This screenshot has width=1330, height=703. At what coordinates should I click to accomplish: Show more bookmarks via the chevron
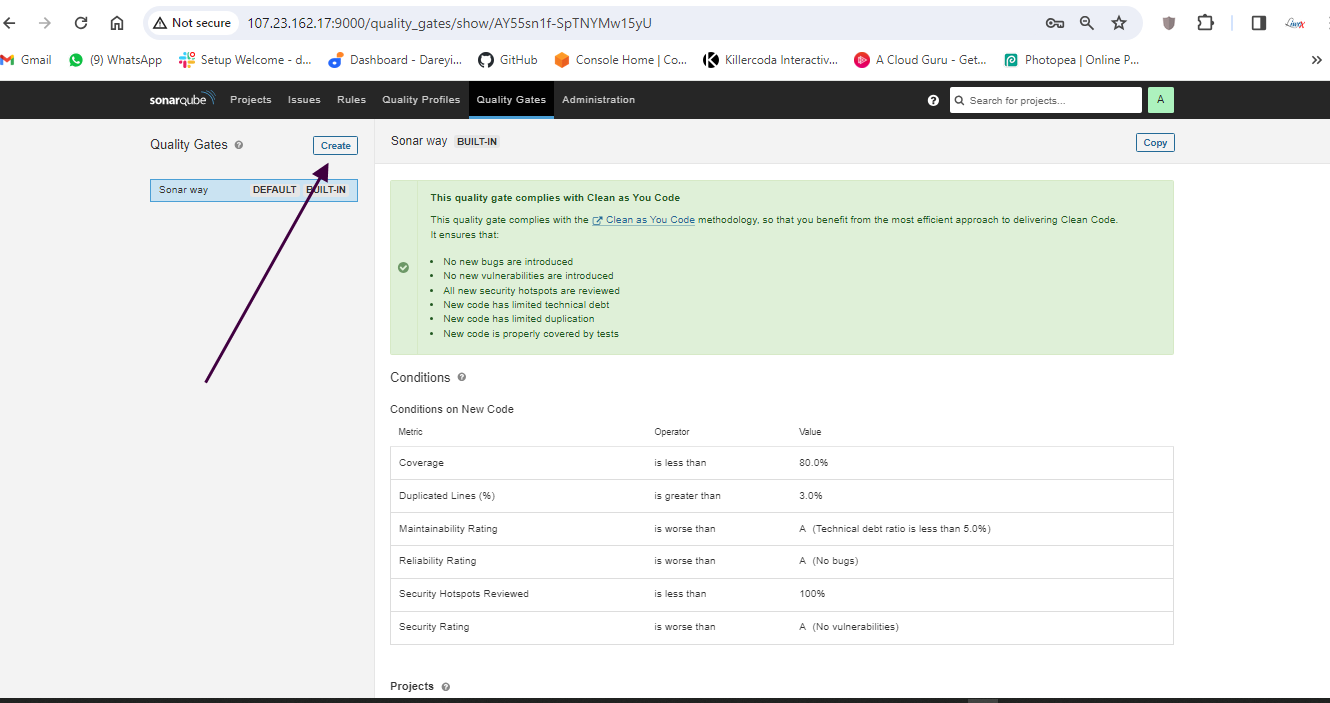(1316, 60)
